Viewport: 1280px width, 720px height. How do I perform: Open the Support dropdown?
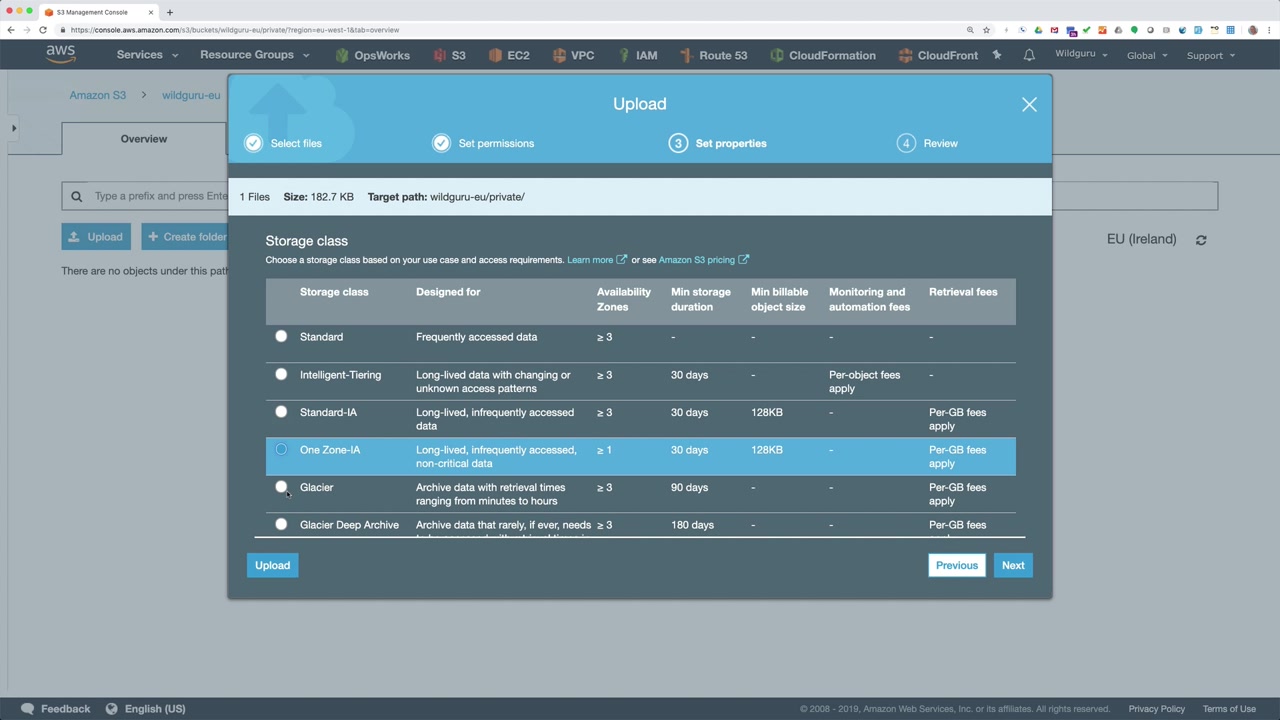coord(1210,55)
